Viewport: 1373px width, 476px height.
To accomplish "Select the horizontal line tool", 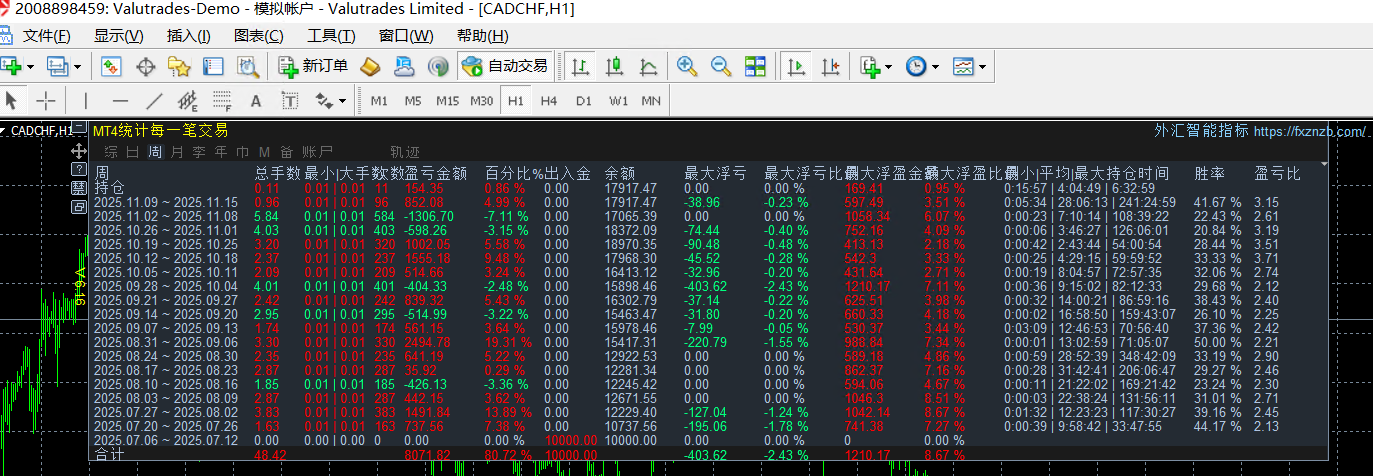I will tap(120, 100).
